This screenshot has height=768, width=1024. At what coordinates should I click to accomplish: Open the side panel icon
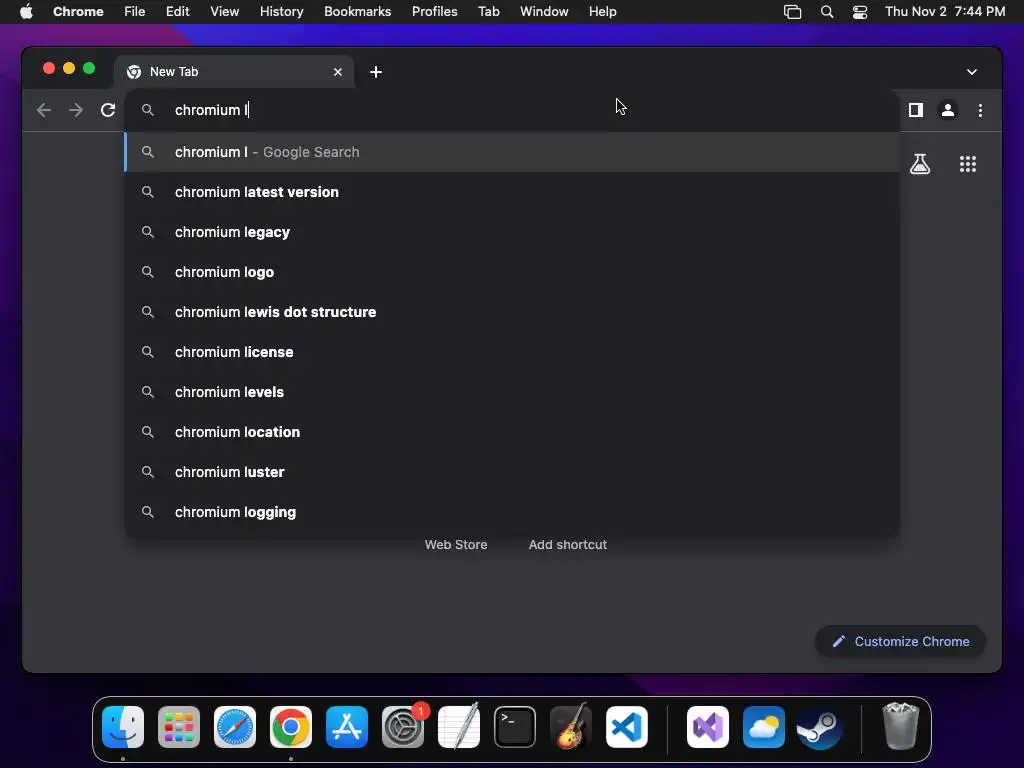click(x=916, y=110)
